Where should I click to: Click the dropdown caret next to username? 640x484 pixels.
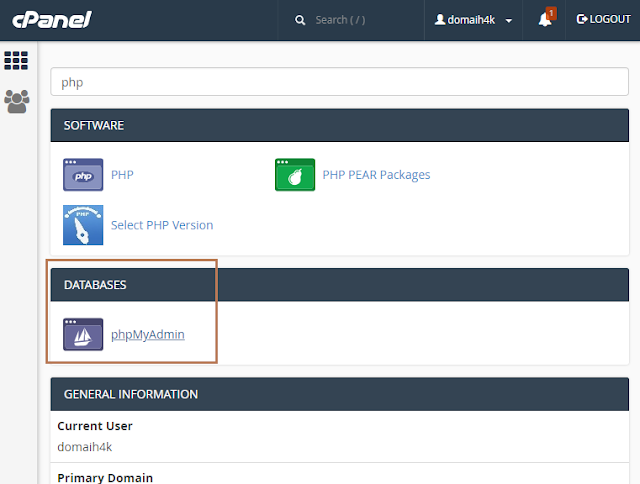tap(509, 20)
